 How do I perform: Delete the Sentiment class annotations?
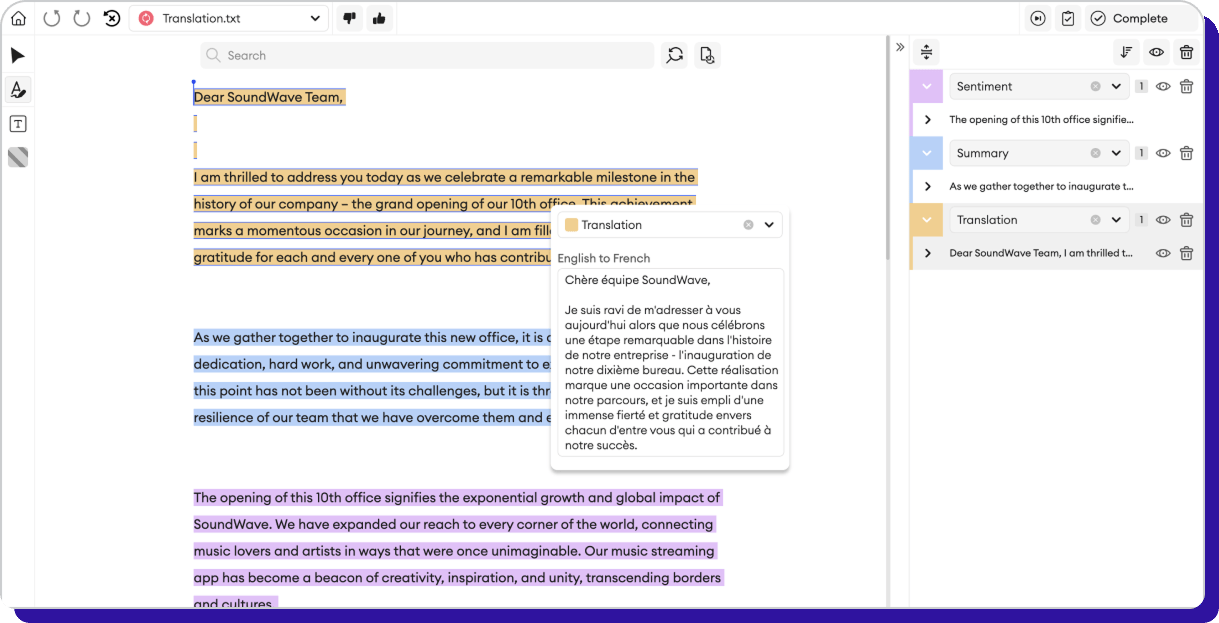1186,86
